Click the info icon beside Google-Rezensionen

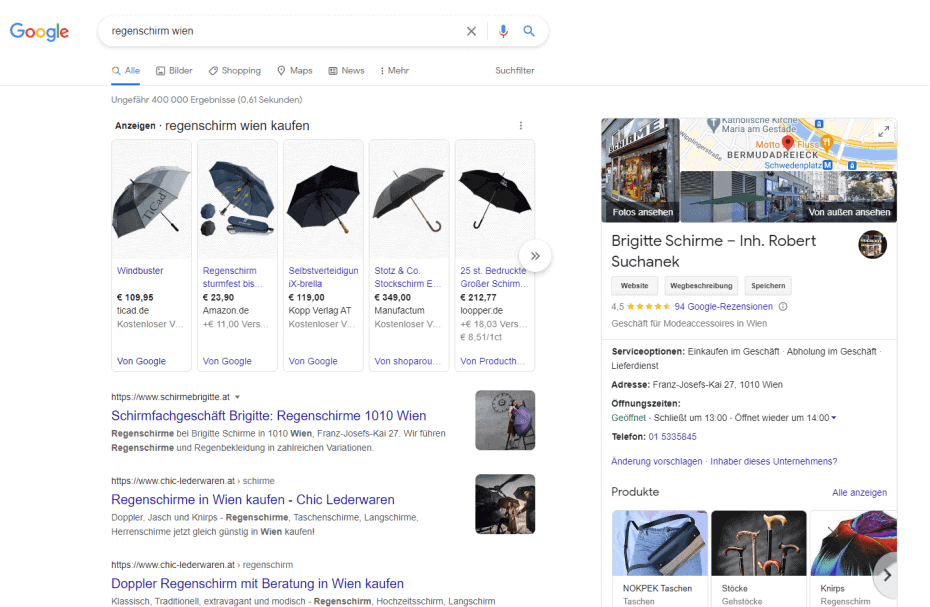(783, 307)
